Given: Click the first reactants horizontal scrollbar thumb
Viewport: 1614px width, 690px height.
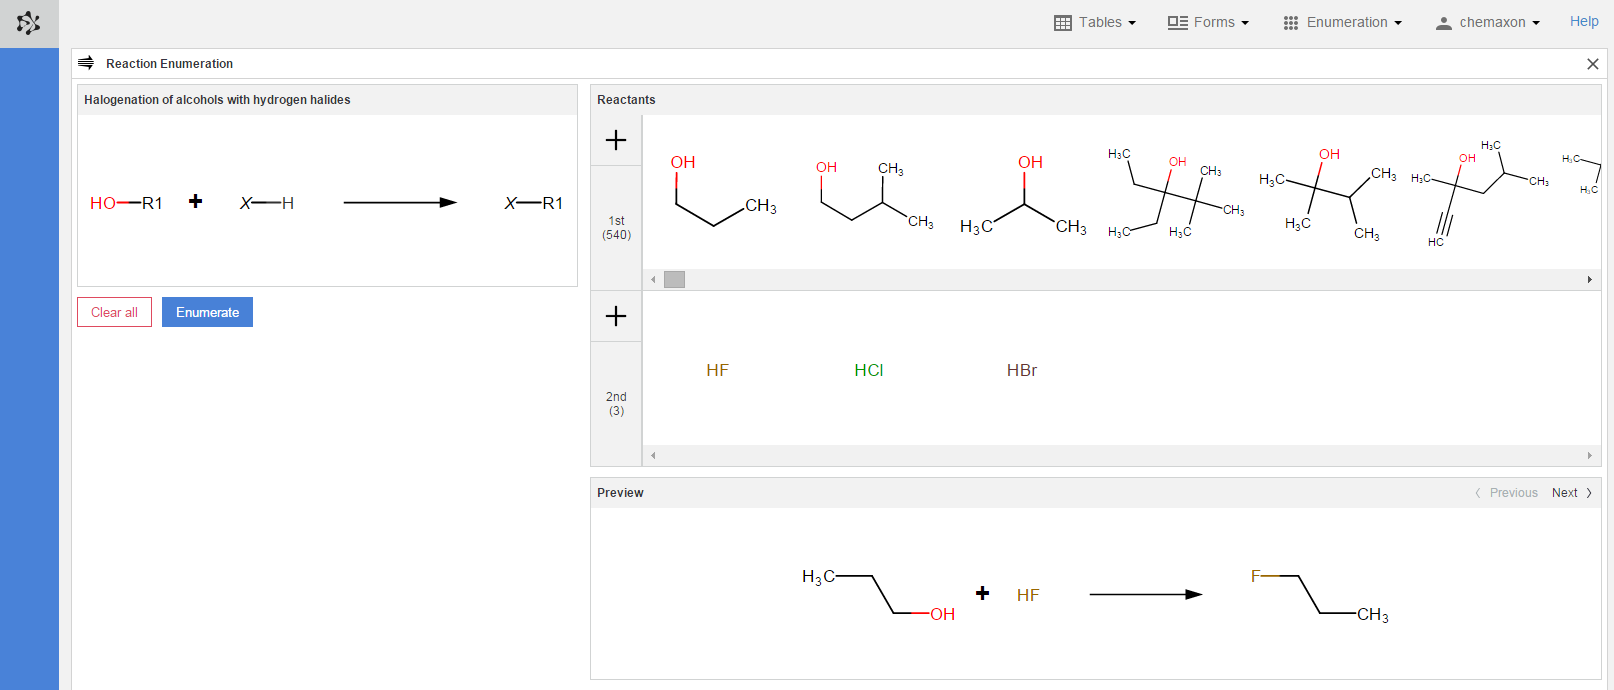Looking at the screenshot, I should pos(675,280).
